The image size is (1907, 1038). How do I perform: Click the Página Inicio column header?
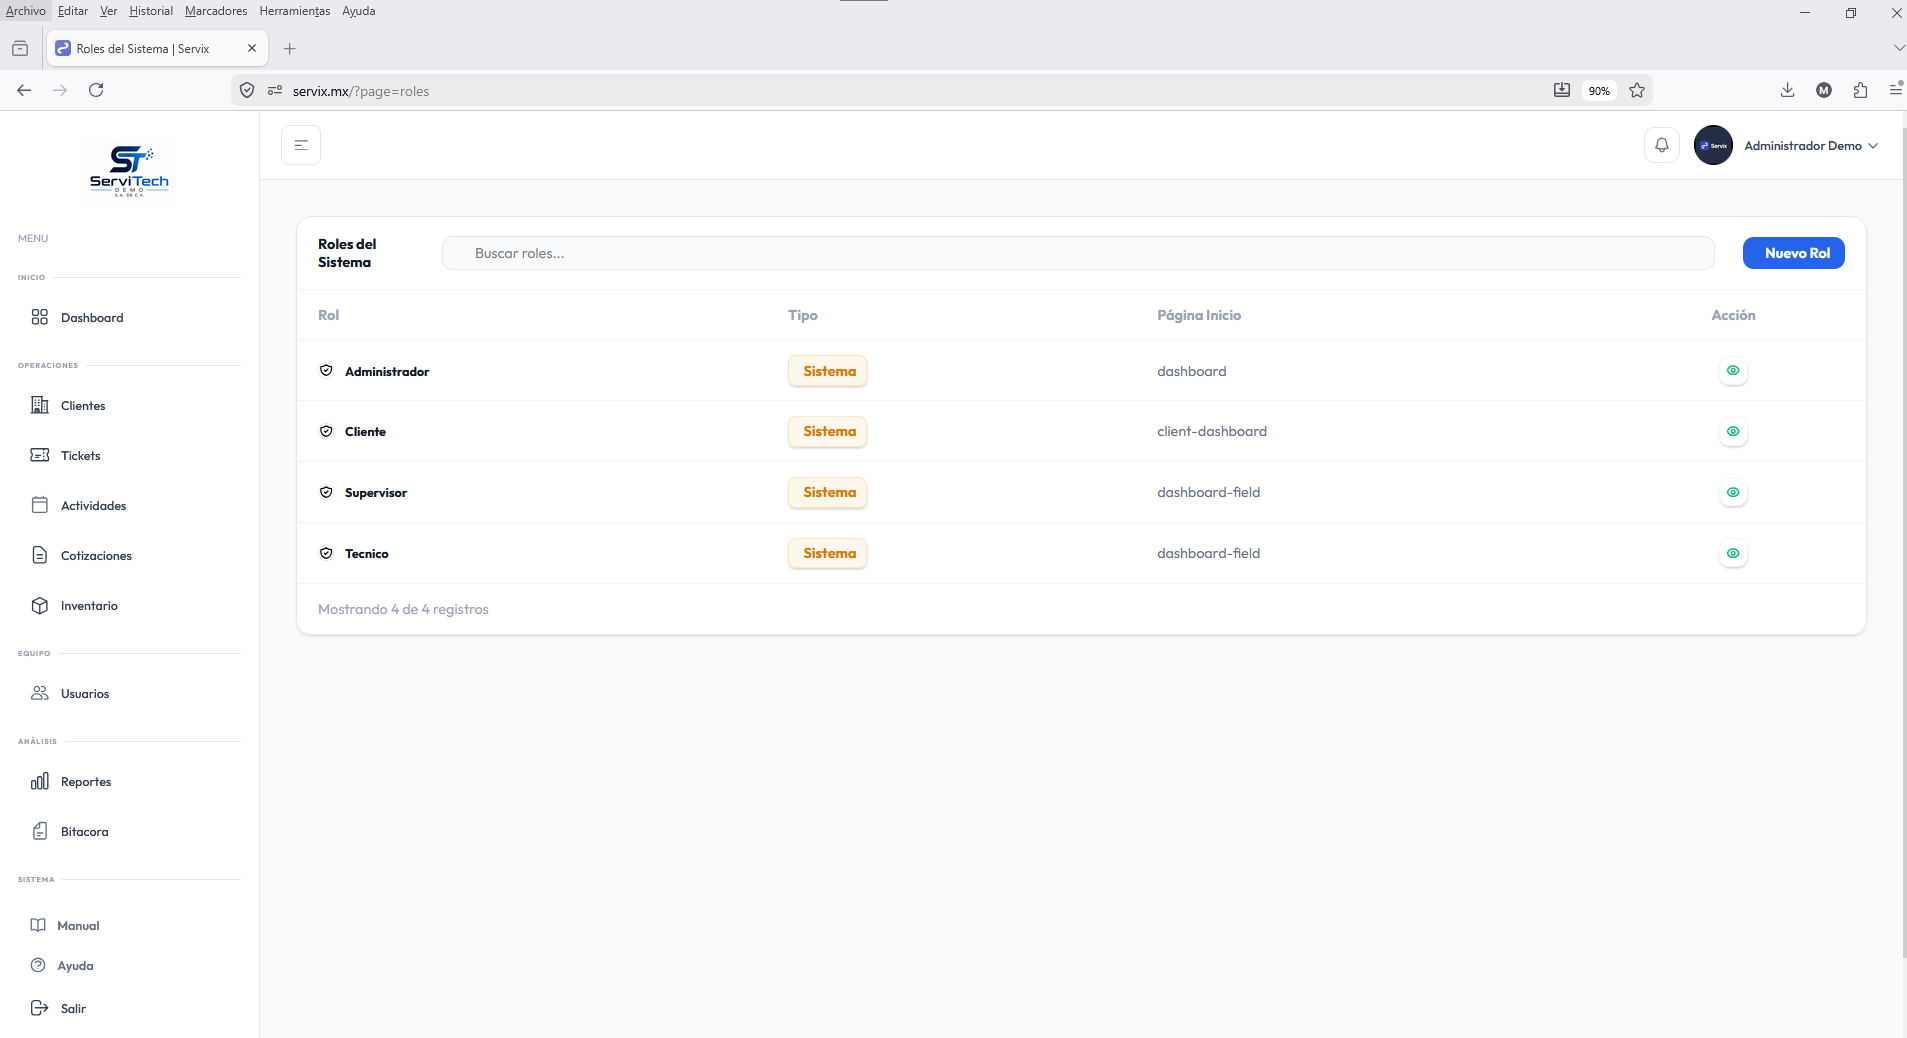point(1199,315)
